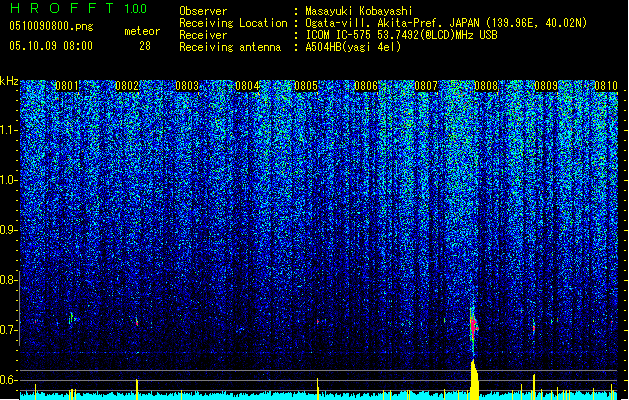Click the 0.7 kHz axis label

tap(9, 330)
